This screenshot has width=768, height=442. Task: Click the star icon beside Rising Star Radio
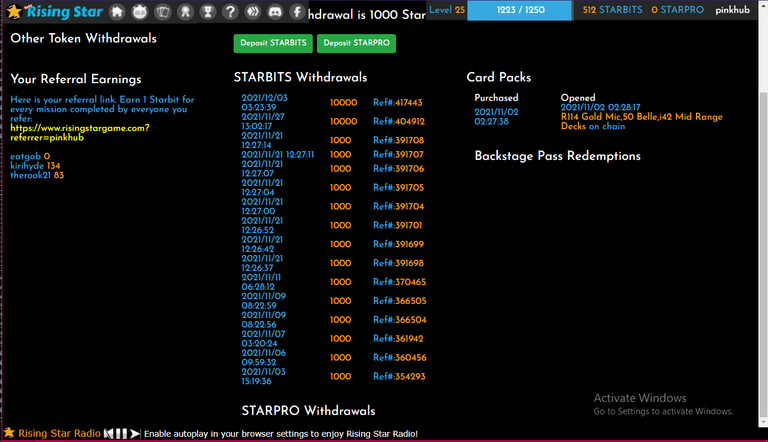click(9, 433)
